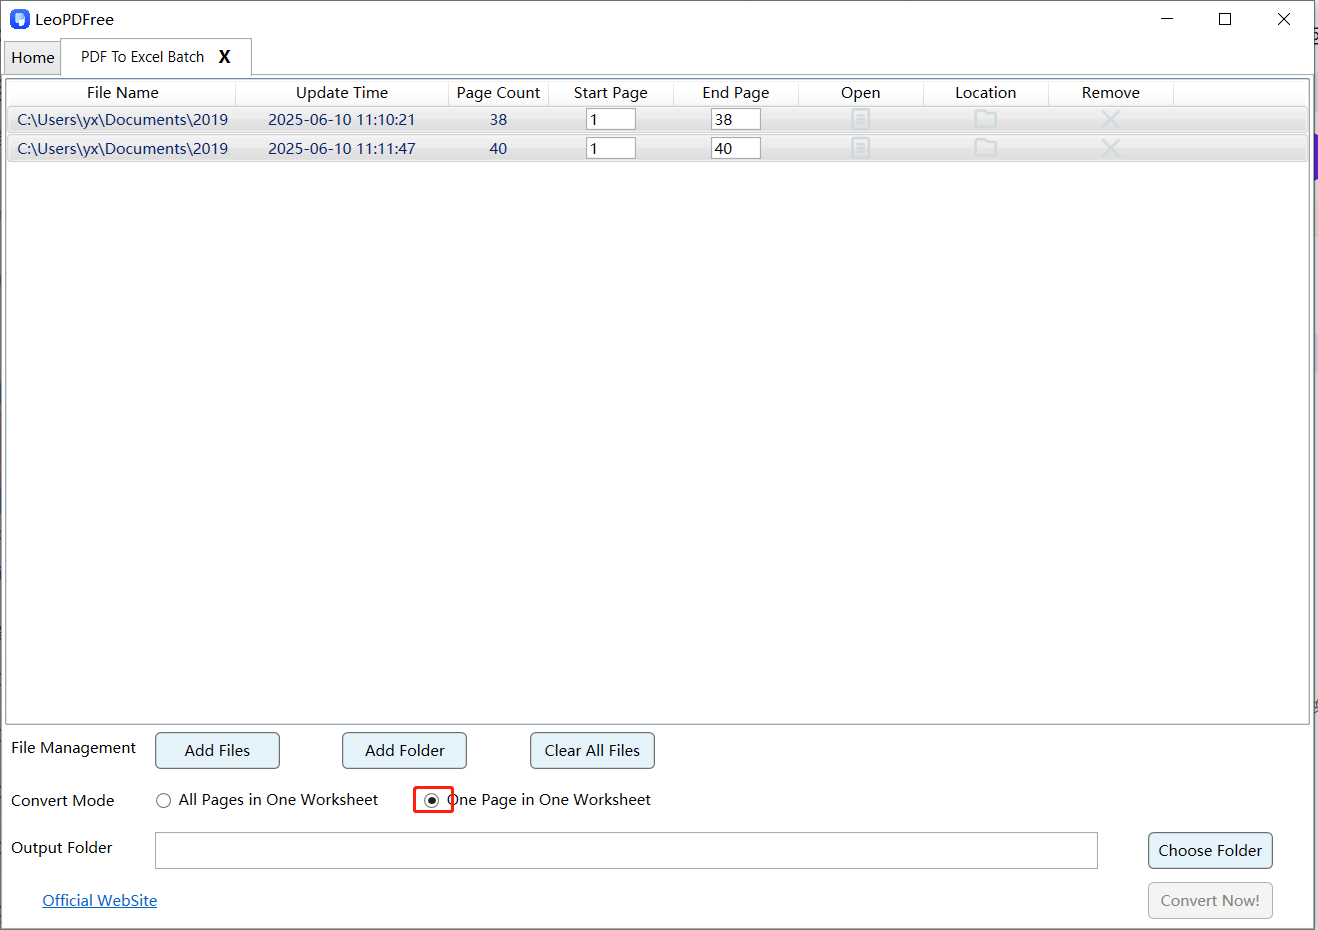Screen dimensions: 1318x930
Task: Choose an output folder
Action: [1210, 850]
